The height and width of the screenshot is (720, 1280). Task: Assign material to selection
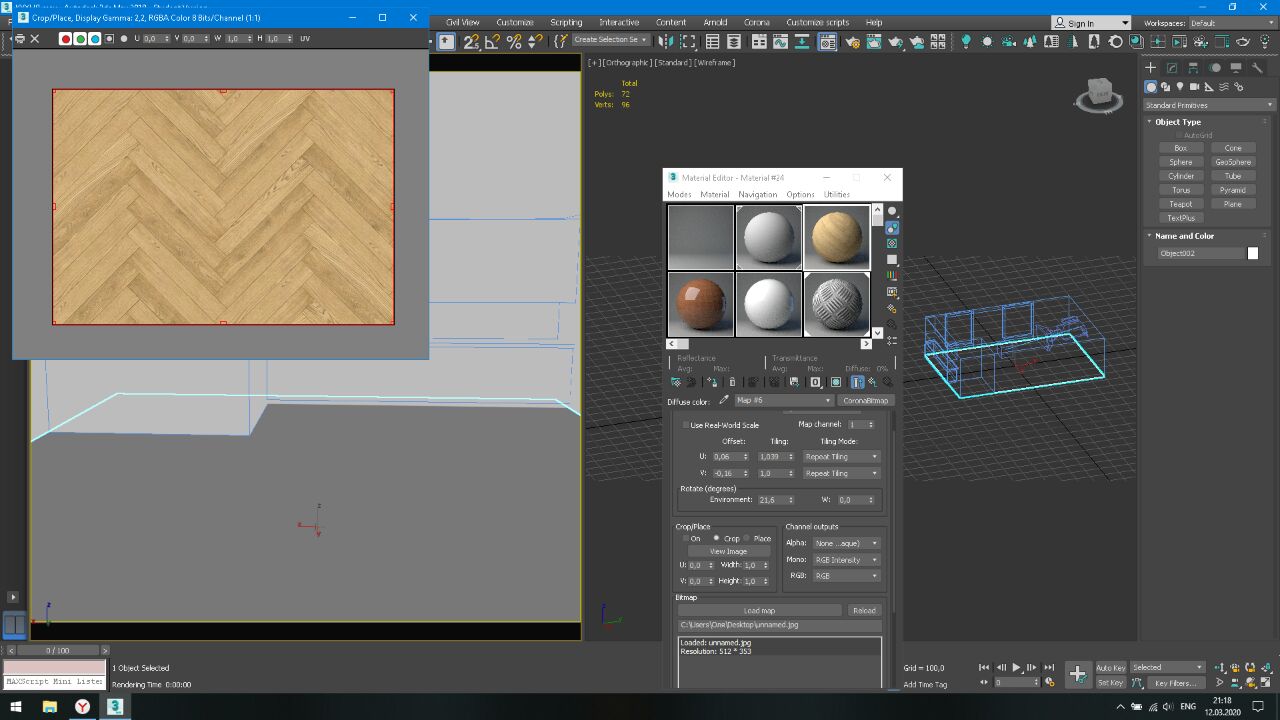click(713, 382)
